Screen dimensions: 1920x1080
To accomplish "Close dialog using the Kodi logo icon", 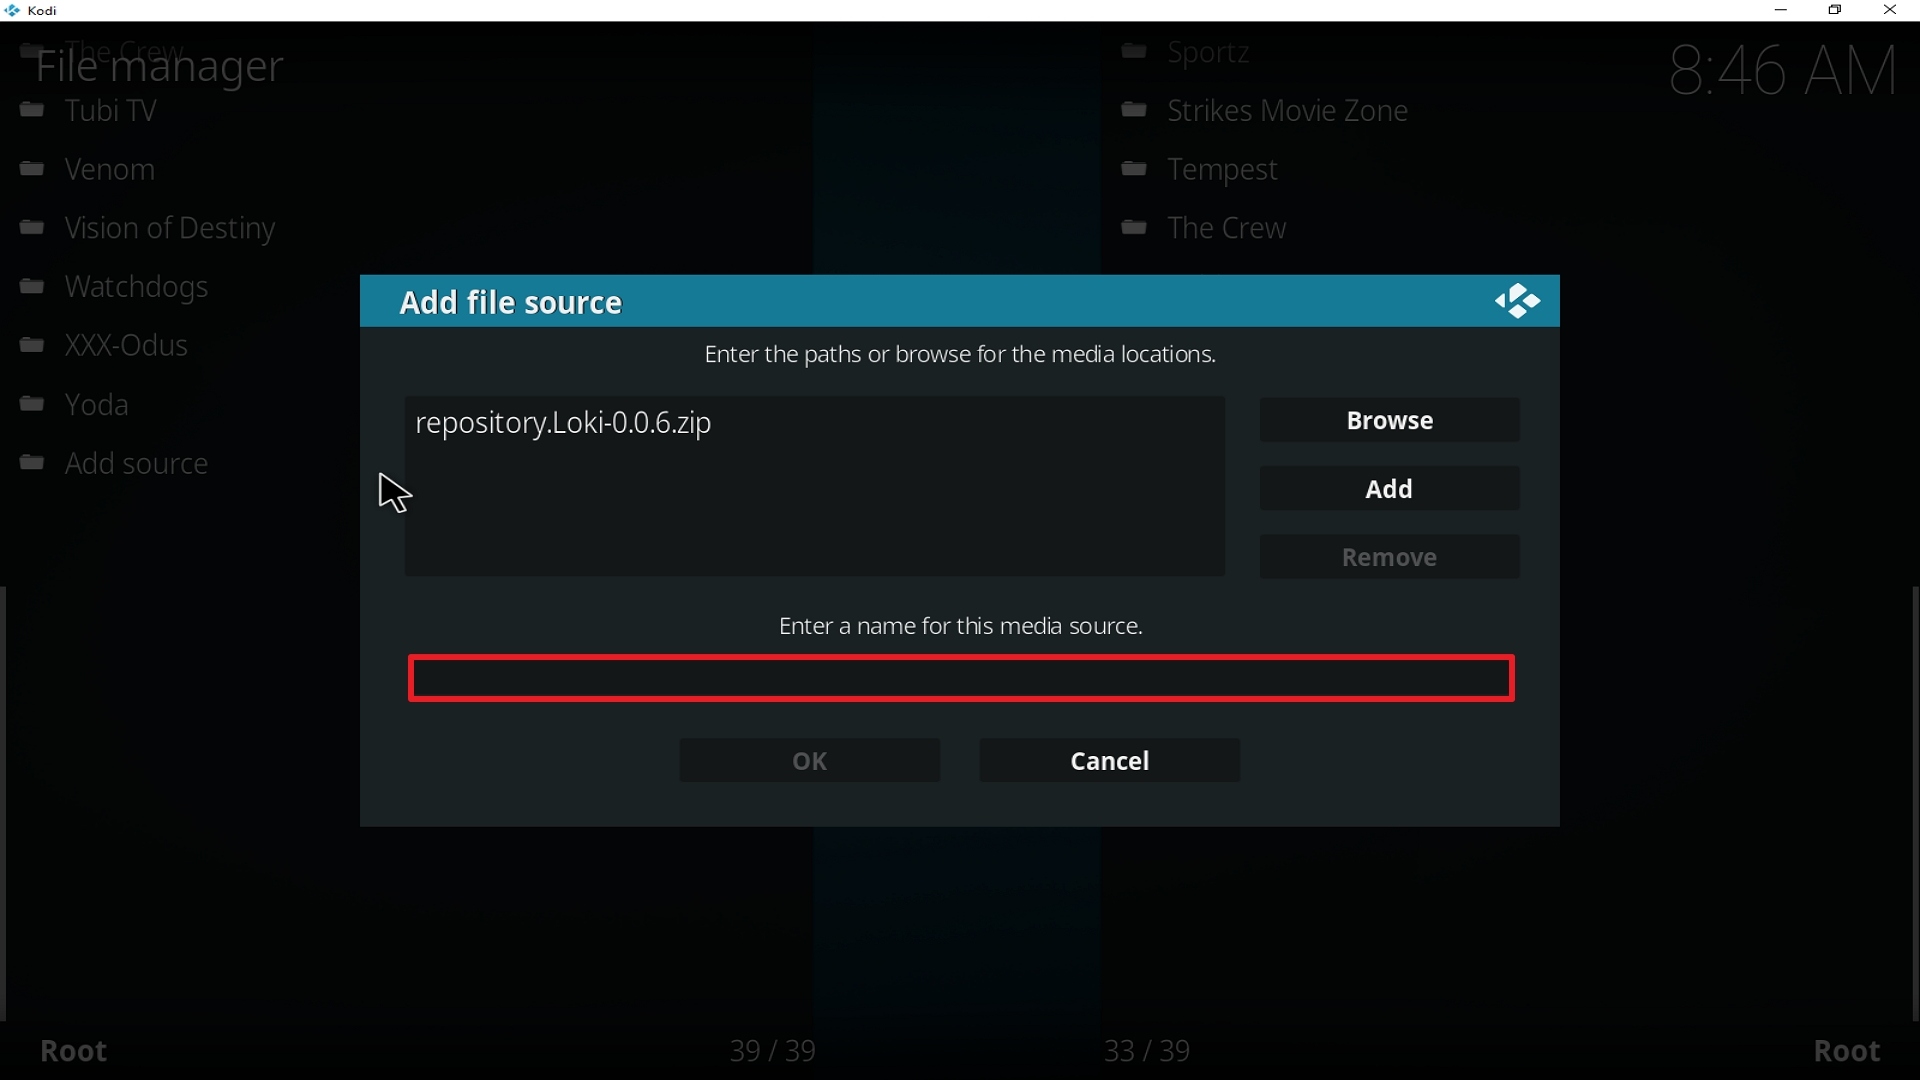I will coord(1518,301).
